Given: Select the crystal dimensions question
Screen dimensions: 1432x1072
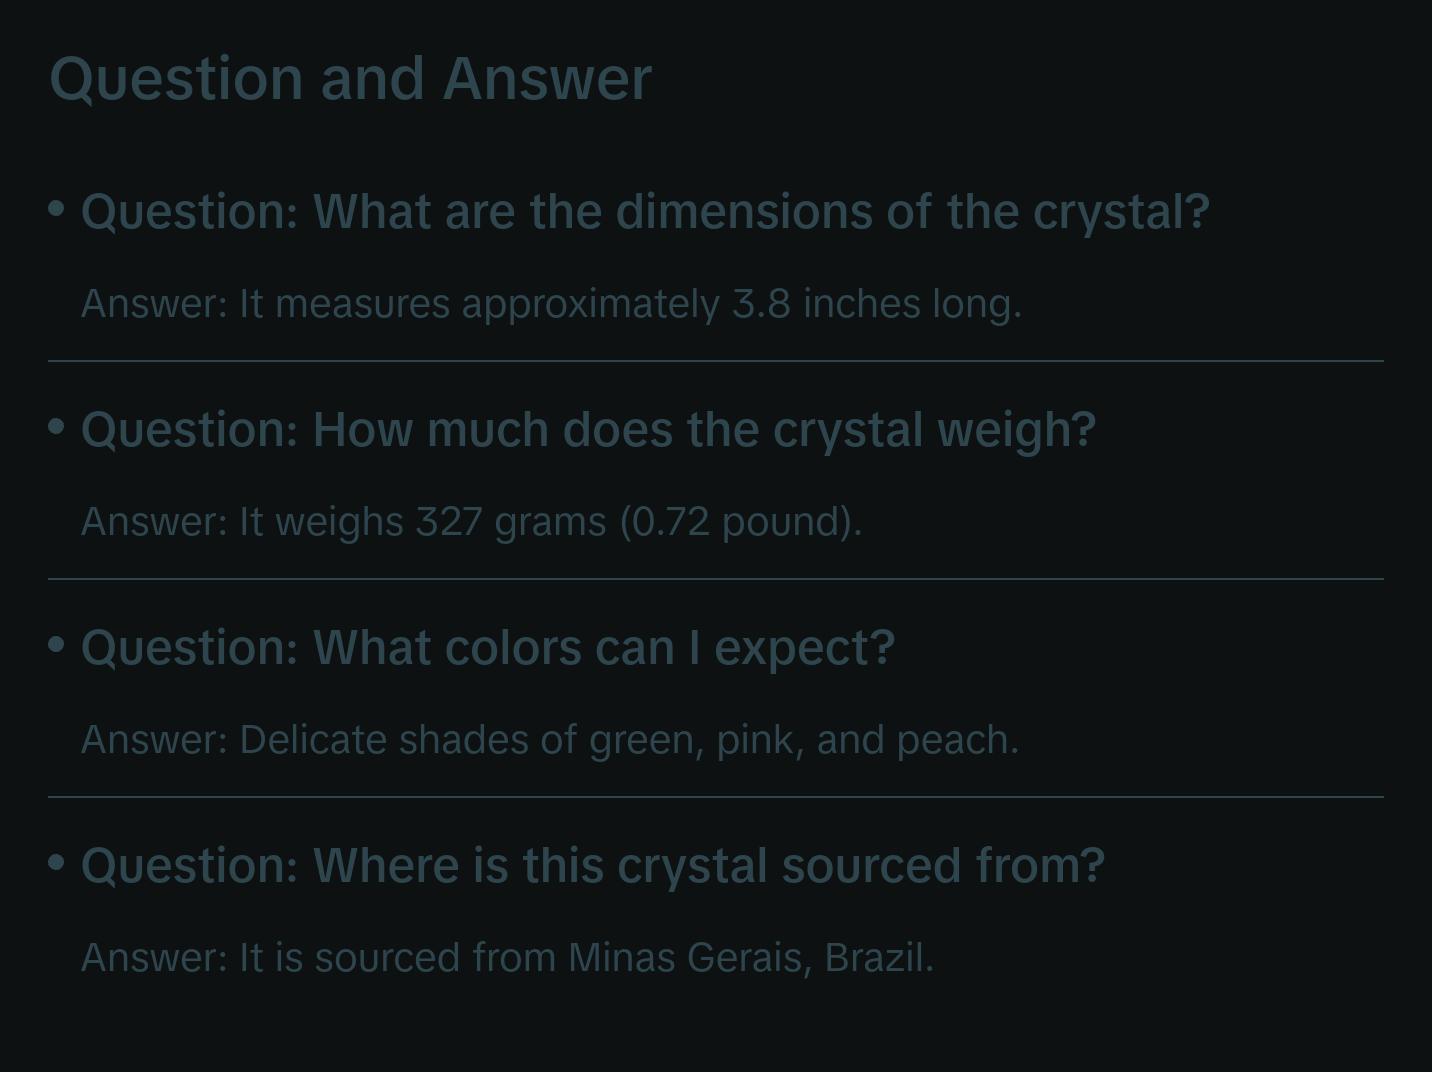Looking at the screenshot, I should 645,212.
